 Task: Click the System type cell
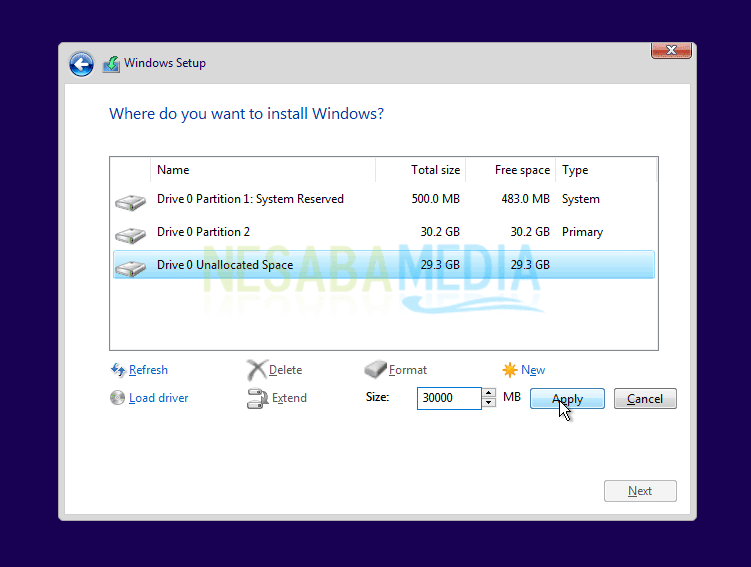coord(580,199)
